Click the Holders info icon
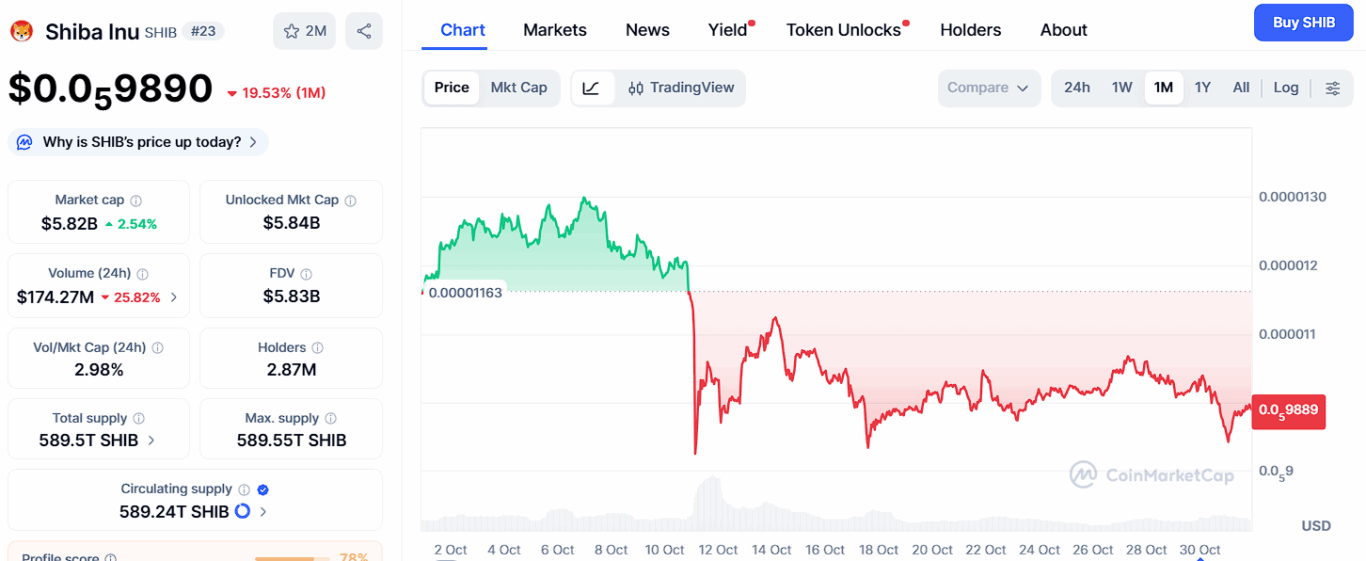1366x561 pixels. point(317,348)
